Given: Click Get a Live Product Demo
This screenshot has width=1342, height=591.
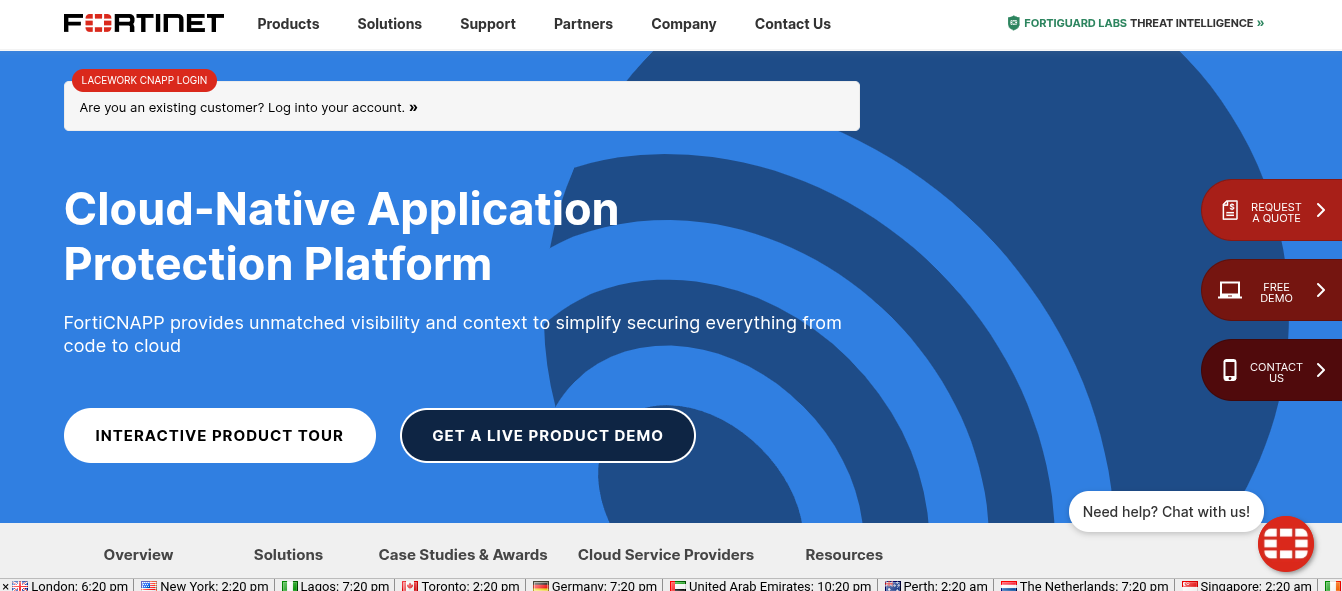Looking at the screenshot, I should 548,436.
